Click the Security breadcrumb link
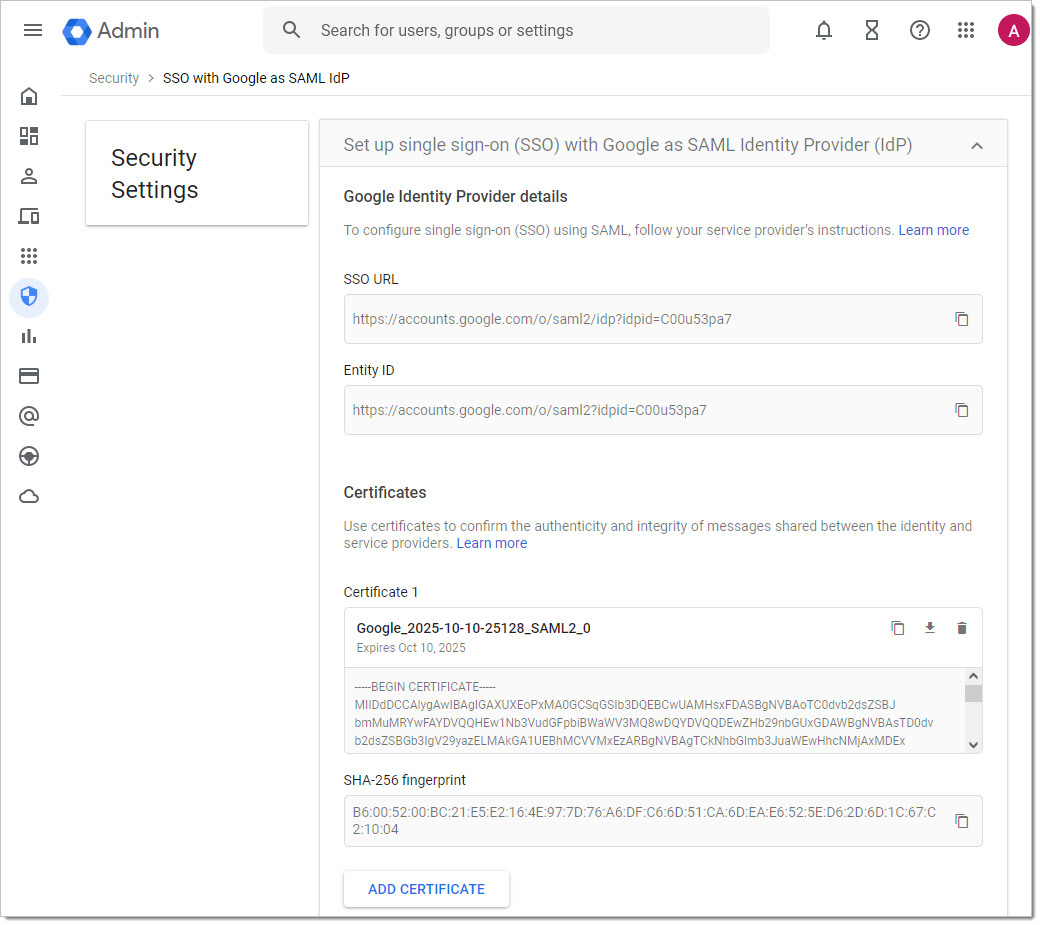This screenshot has width=1040, height=925. click(114, 78)
